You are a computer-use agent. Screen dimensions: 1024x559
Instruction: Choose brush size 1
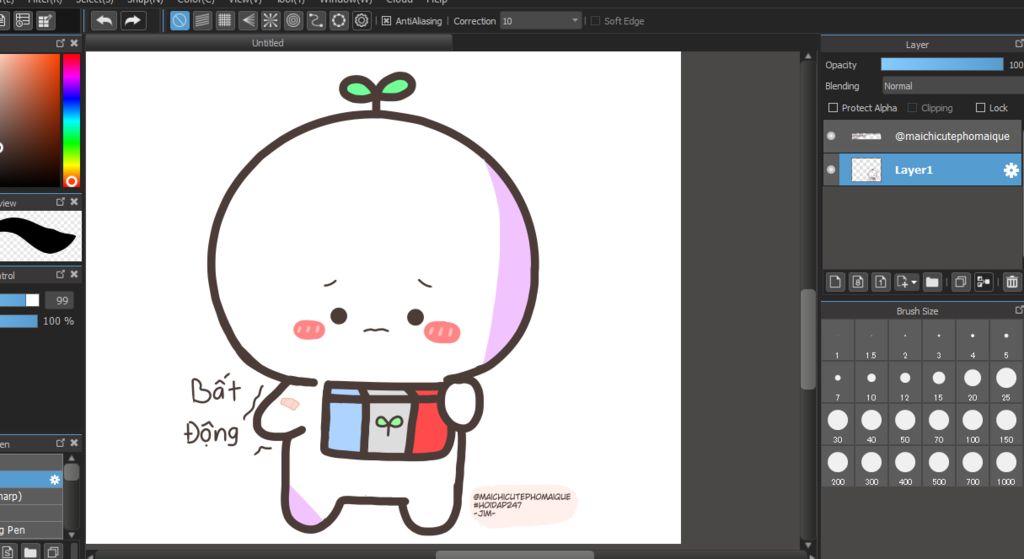[x=837, y=341]
